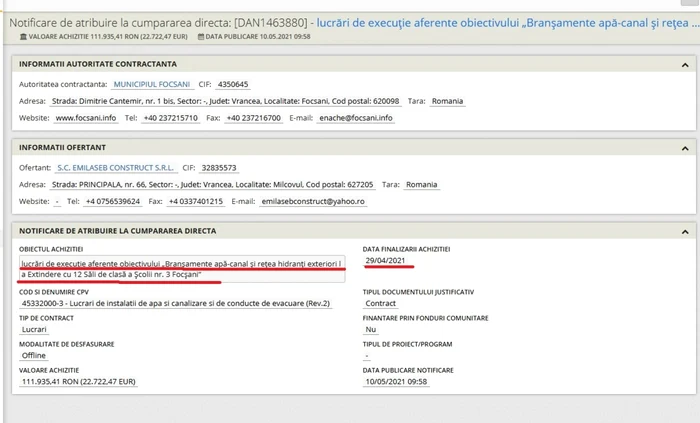Select the bidder CIF value 32835573
Image resolution: width=700 pixels, height=423 pixels.
pyautogui.click(x=219, y=168)
